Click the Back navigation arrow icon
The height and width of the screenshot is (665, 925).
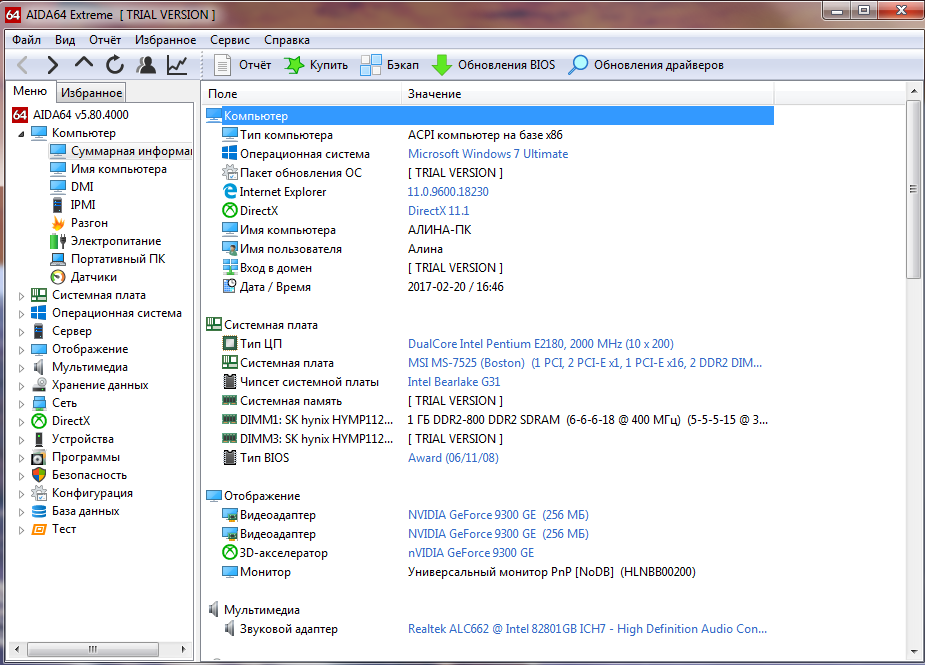tap(23, 65)
